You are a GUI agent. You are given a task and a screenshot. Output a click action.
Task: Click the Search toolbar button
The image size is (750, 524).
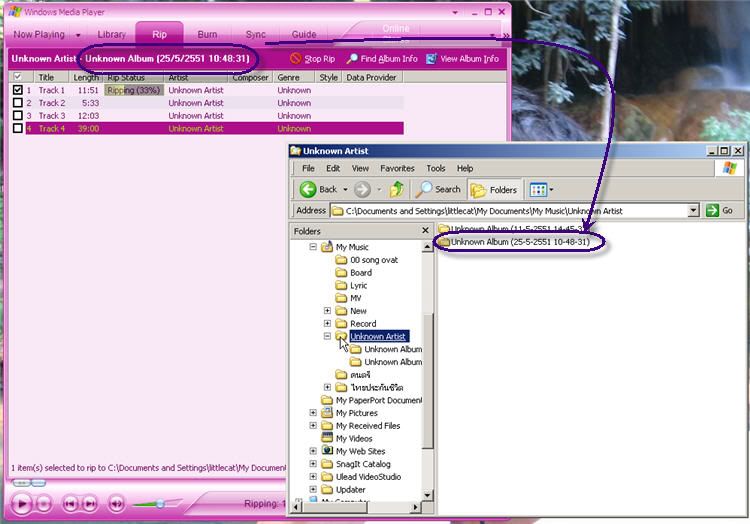pos(438,189)
